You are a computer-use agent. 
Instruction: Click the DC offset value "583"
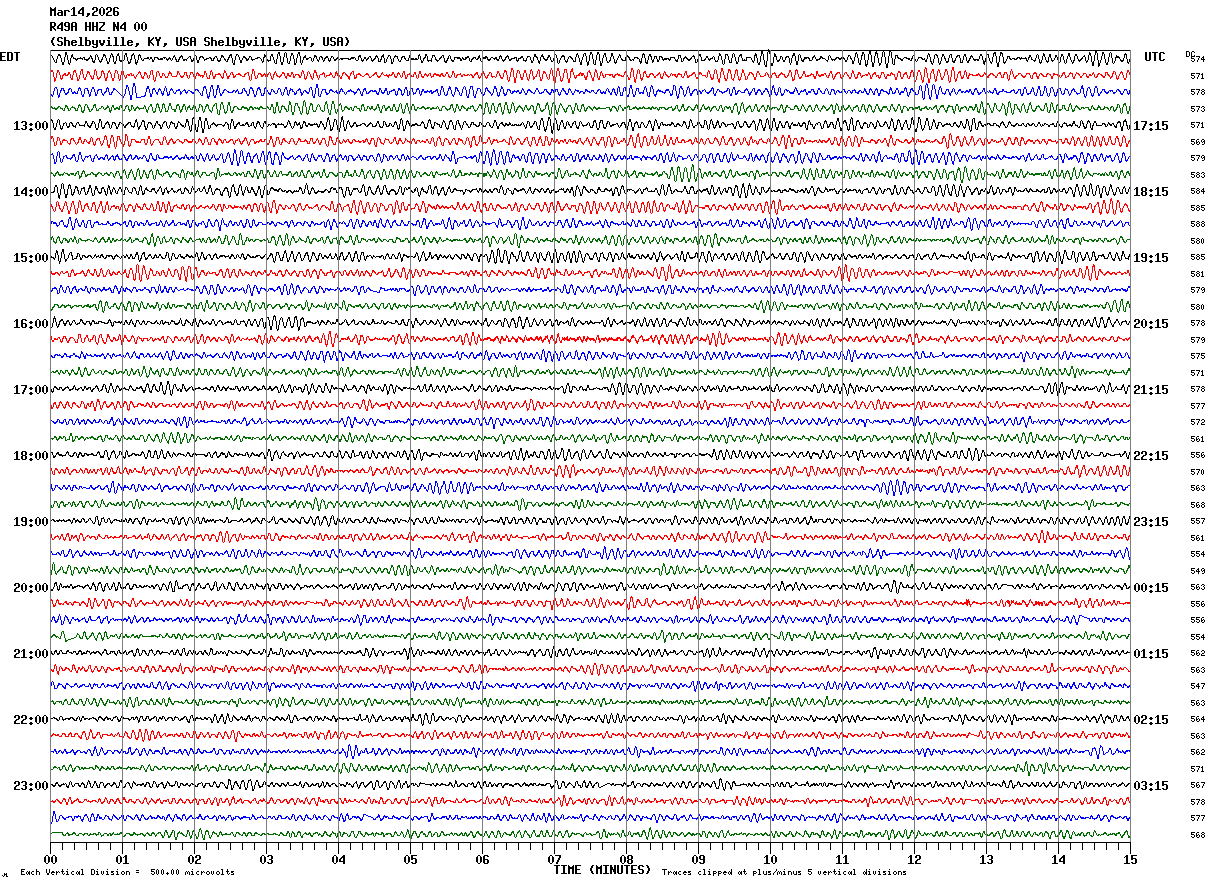pyautogui.click(x=1197, y=175)
